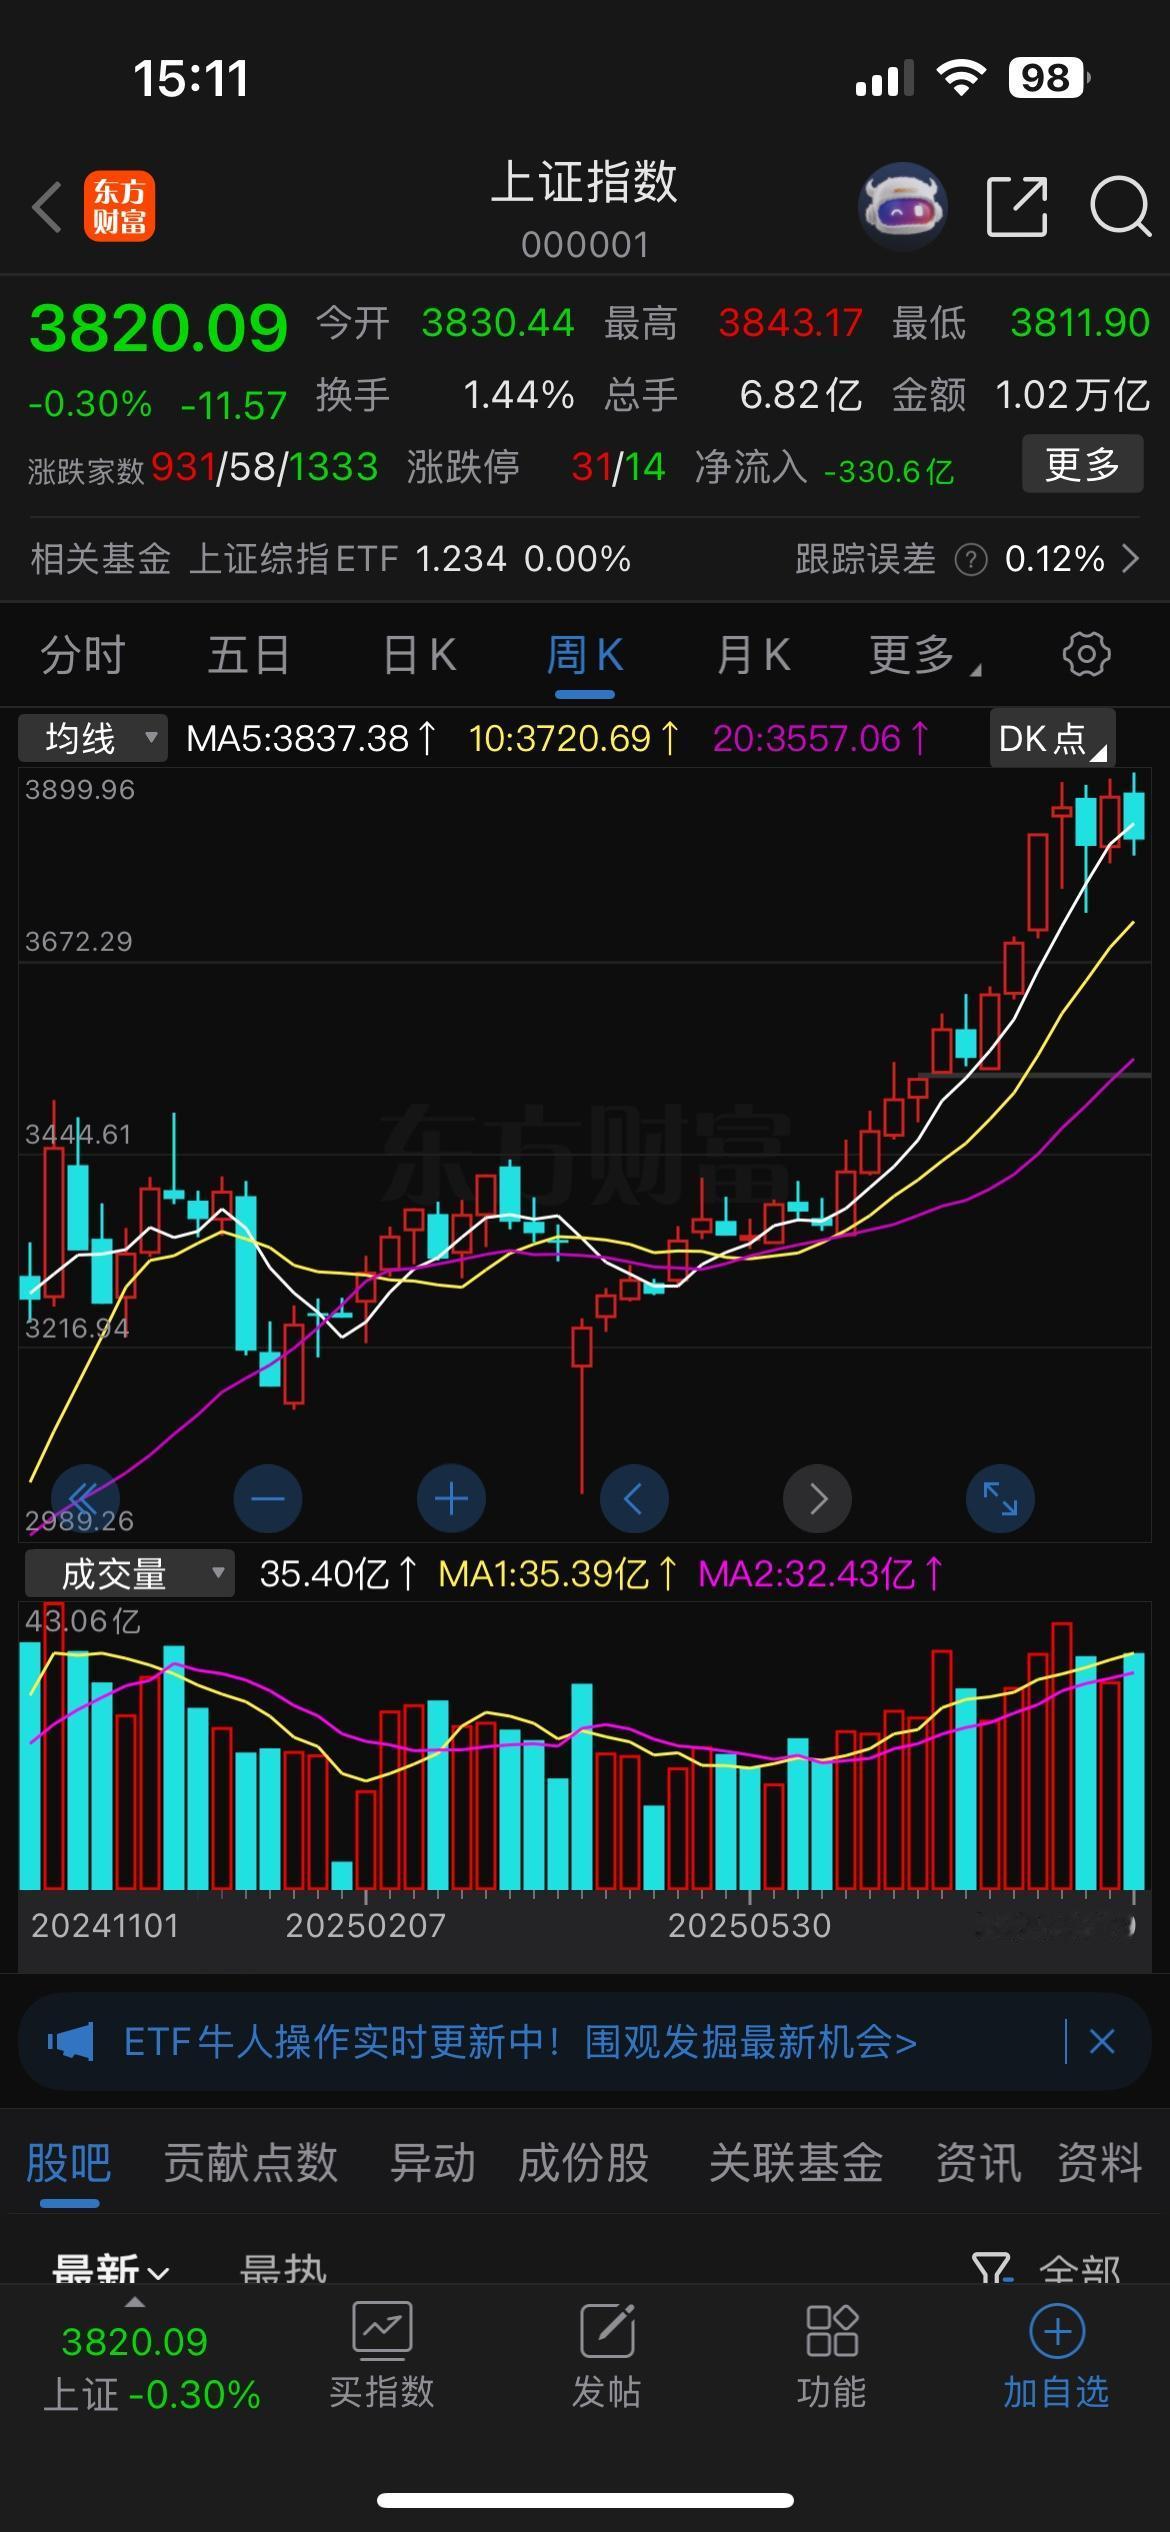Open the 贡献点数 tab
1170x2532 pixels.
[x=251, y=2162]
